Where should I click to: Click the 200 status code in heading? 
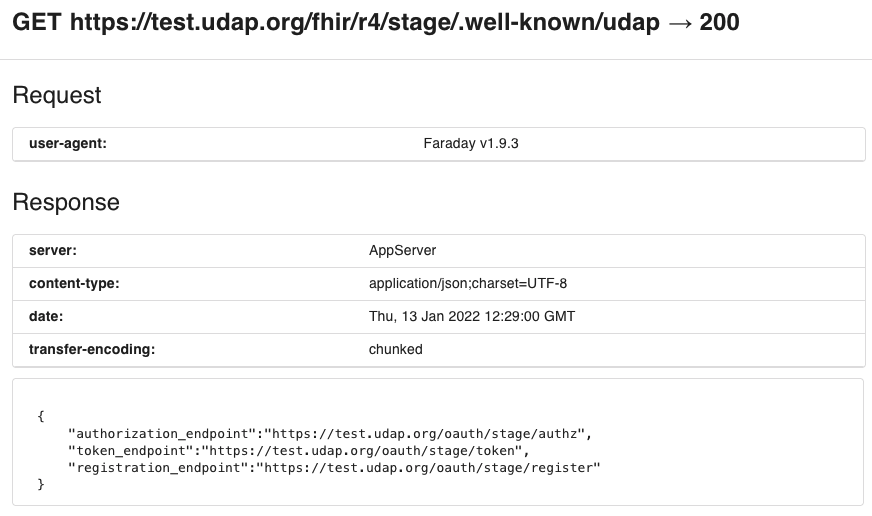pyautogui.click(x=719, y=23)
